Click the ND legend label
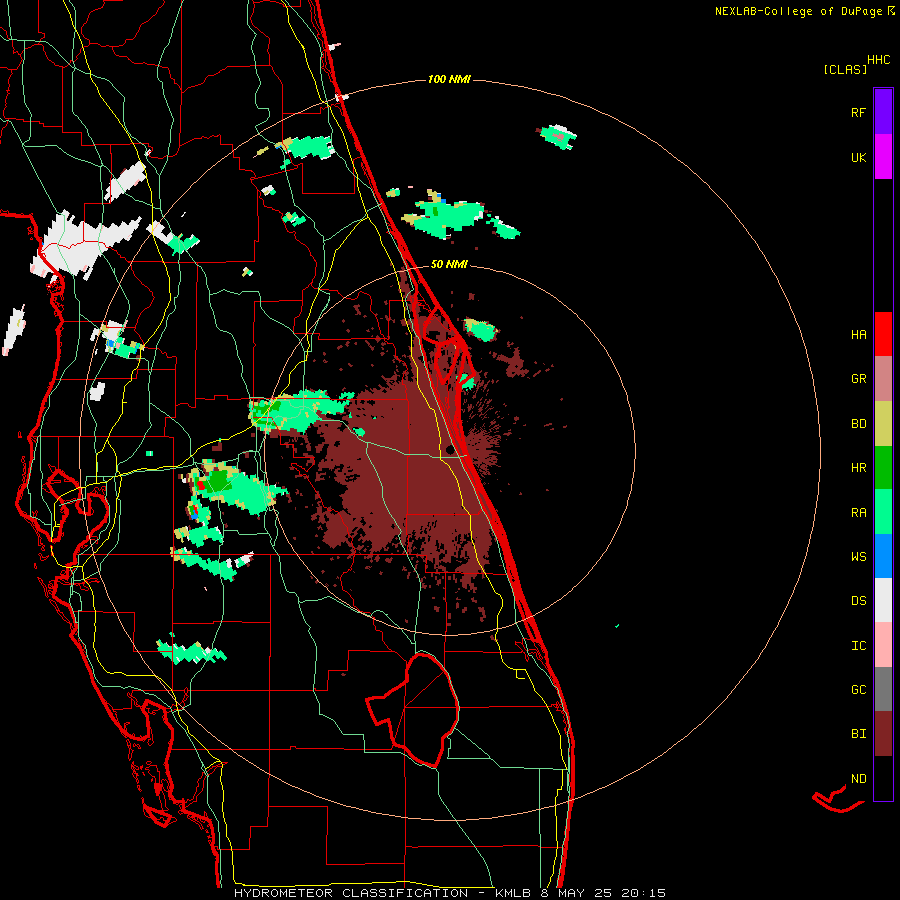Image resolution: width=900 pixels, height=900 pixels. click(x=859, y=779)
